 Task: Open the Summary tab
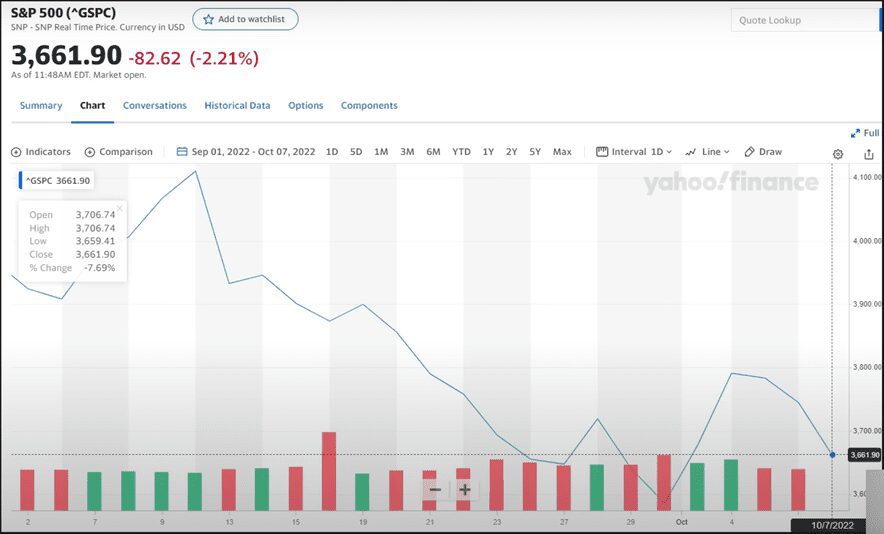point(41,105)
